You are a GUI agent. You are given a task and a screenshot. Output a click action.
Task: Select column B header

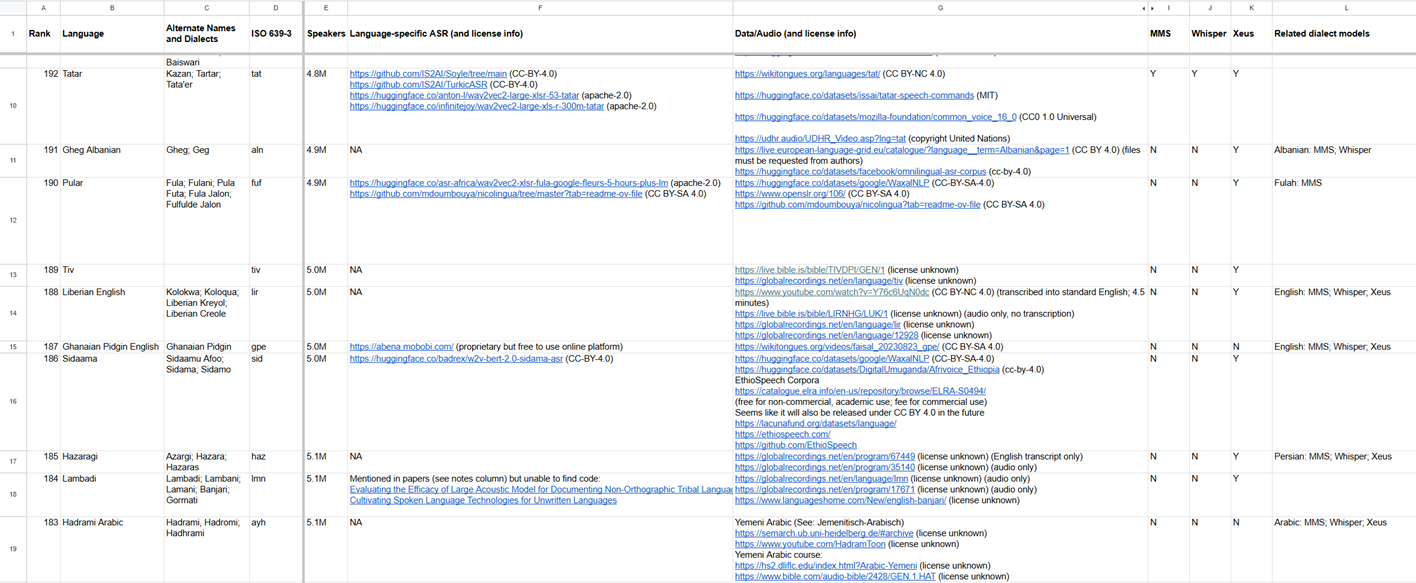[111, 8]
